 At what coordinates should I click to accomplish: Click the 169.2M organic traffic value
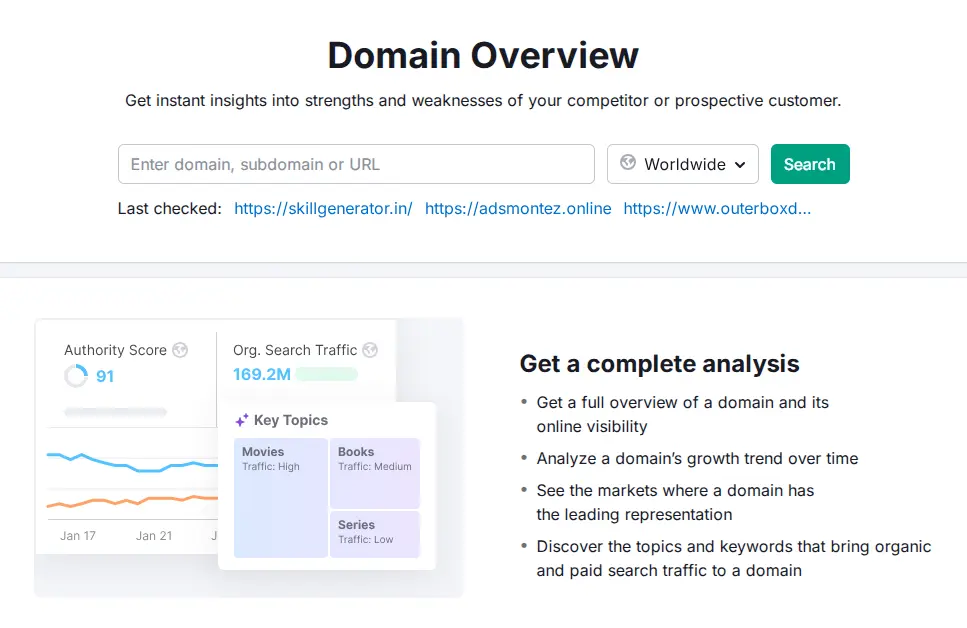click(261, 375)
